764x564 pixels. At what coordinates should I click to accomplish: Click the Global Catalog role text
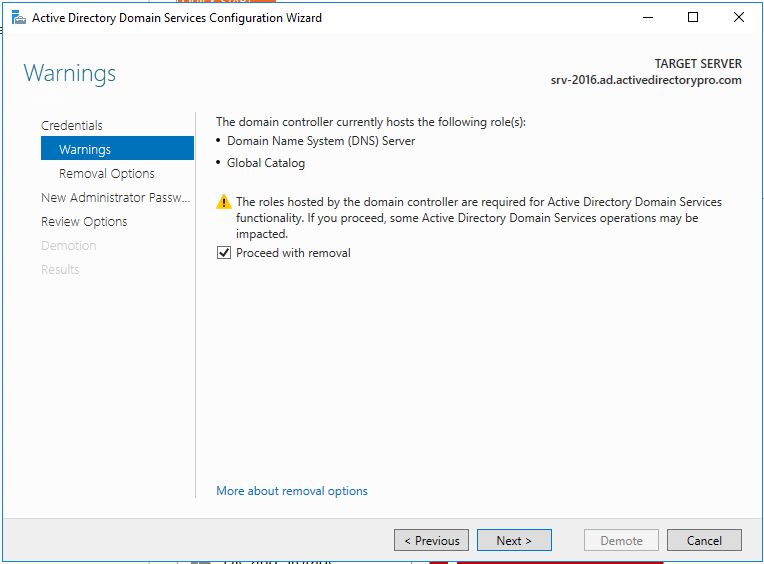click(266, 163)
